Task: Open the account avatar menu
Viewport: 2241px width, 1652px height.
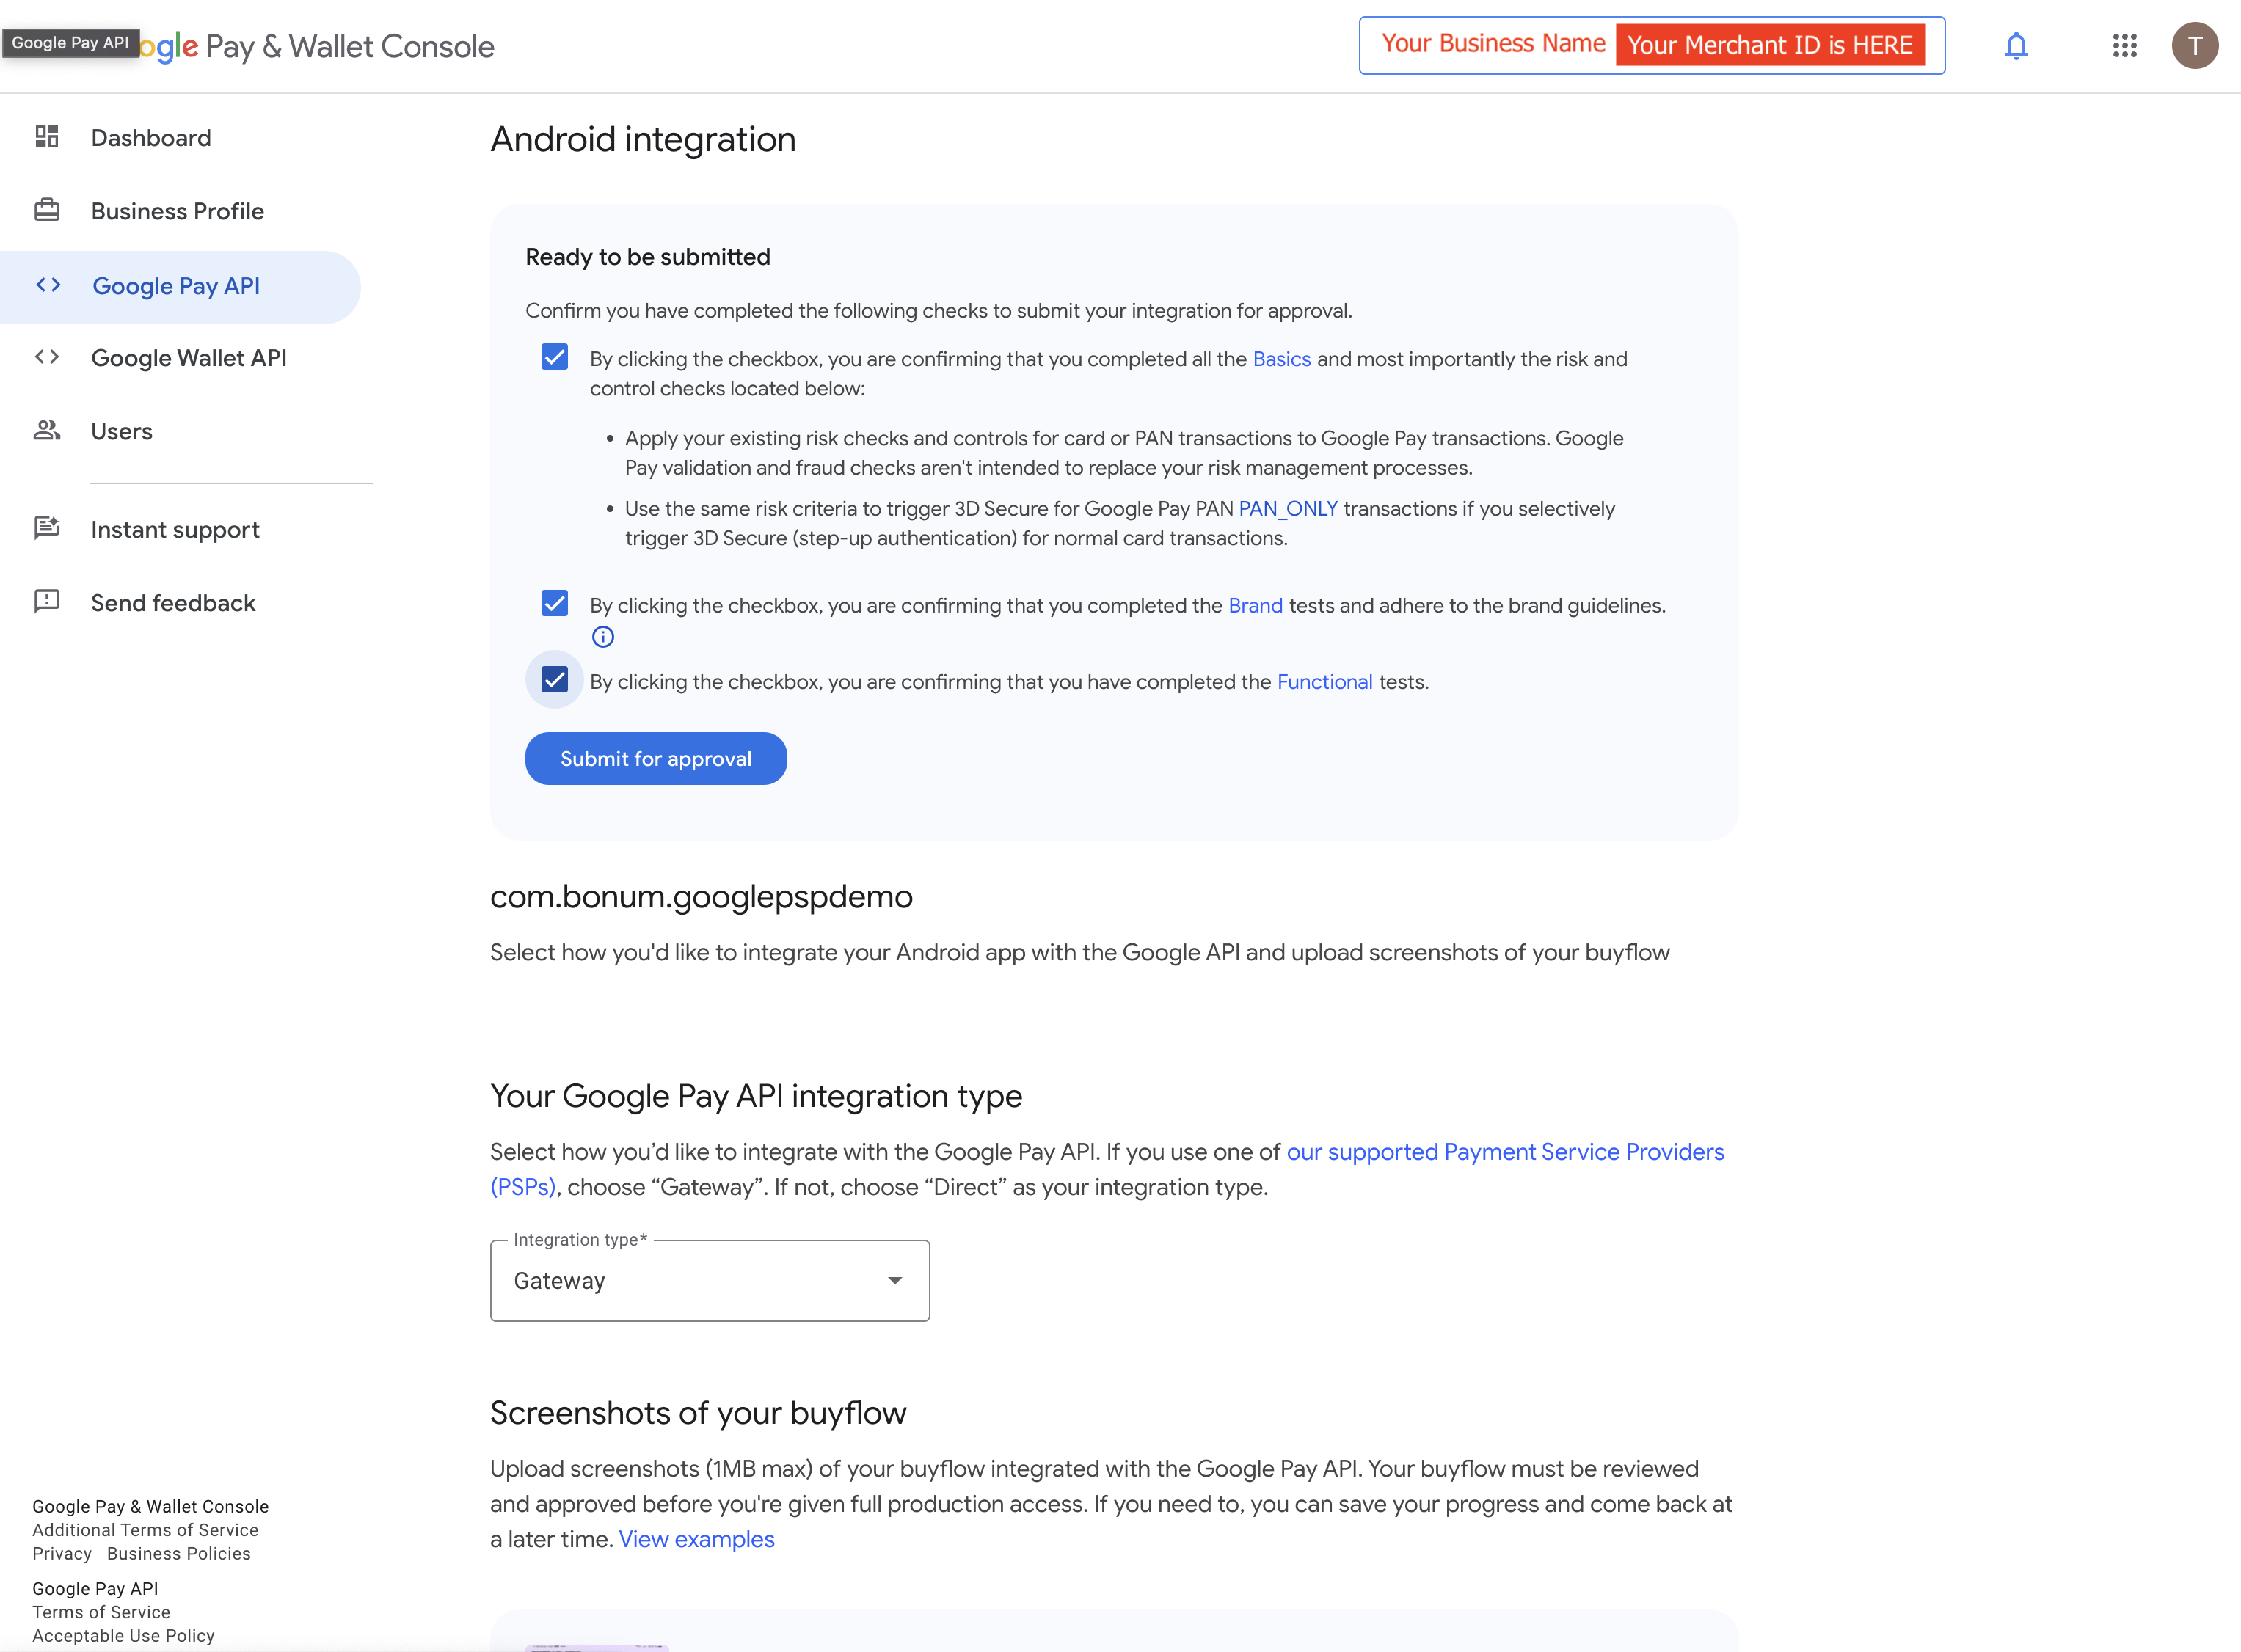Action: point(2194,46)
